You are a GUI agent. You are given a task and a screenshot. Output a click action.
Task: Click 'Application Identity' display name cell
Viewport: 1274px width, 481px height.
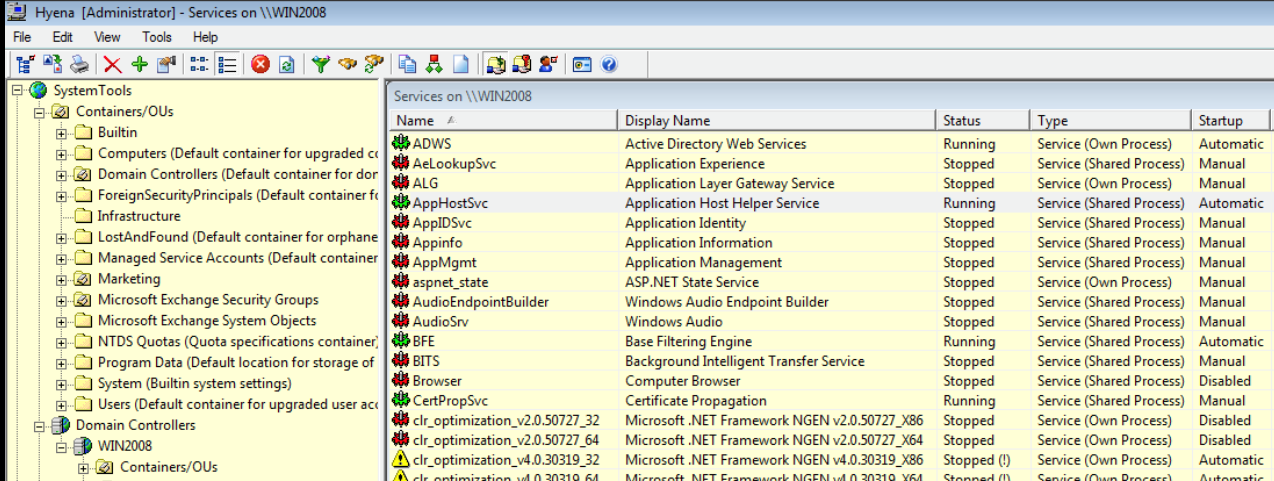coord(685,223)
